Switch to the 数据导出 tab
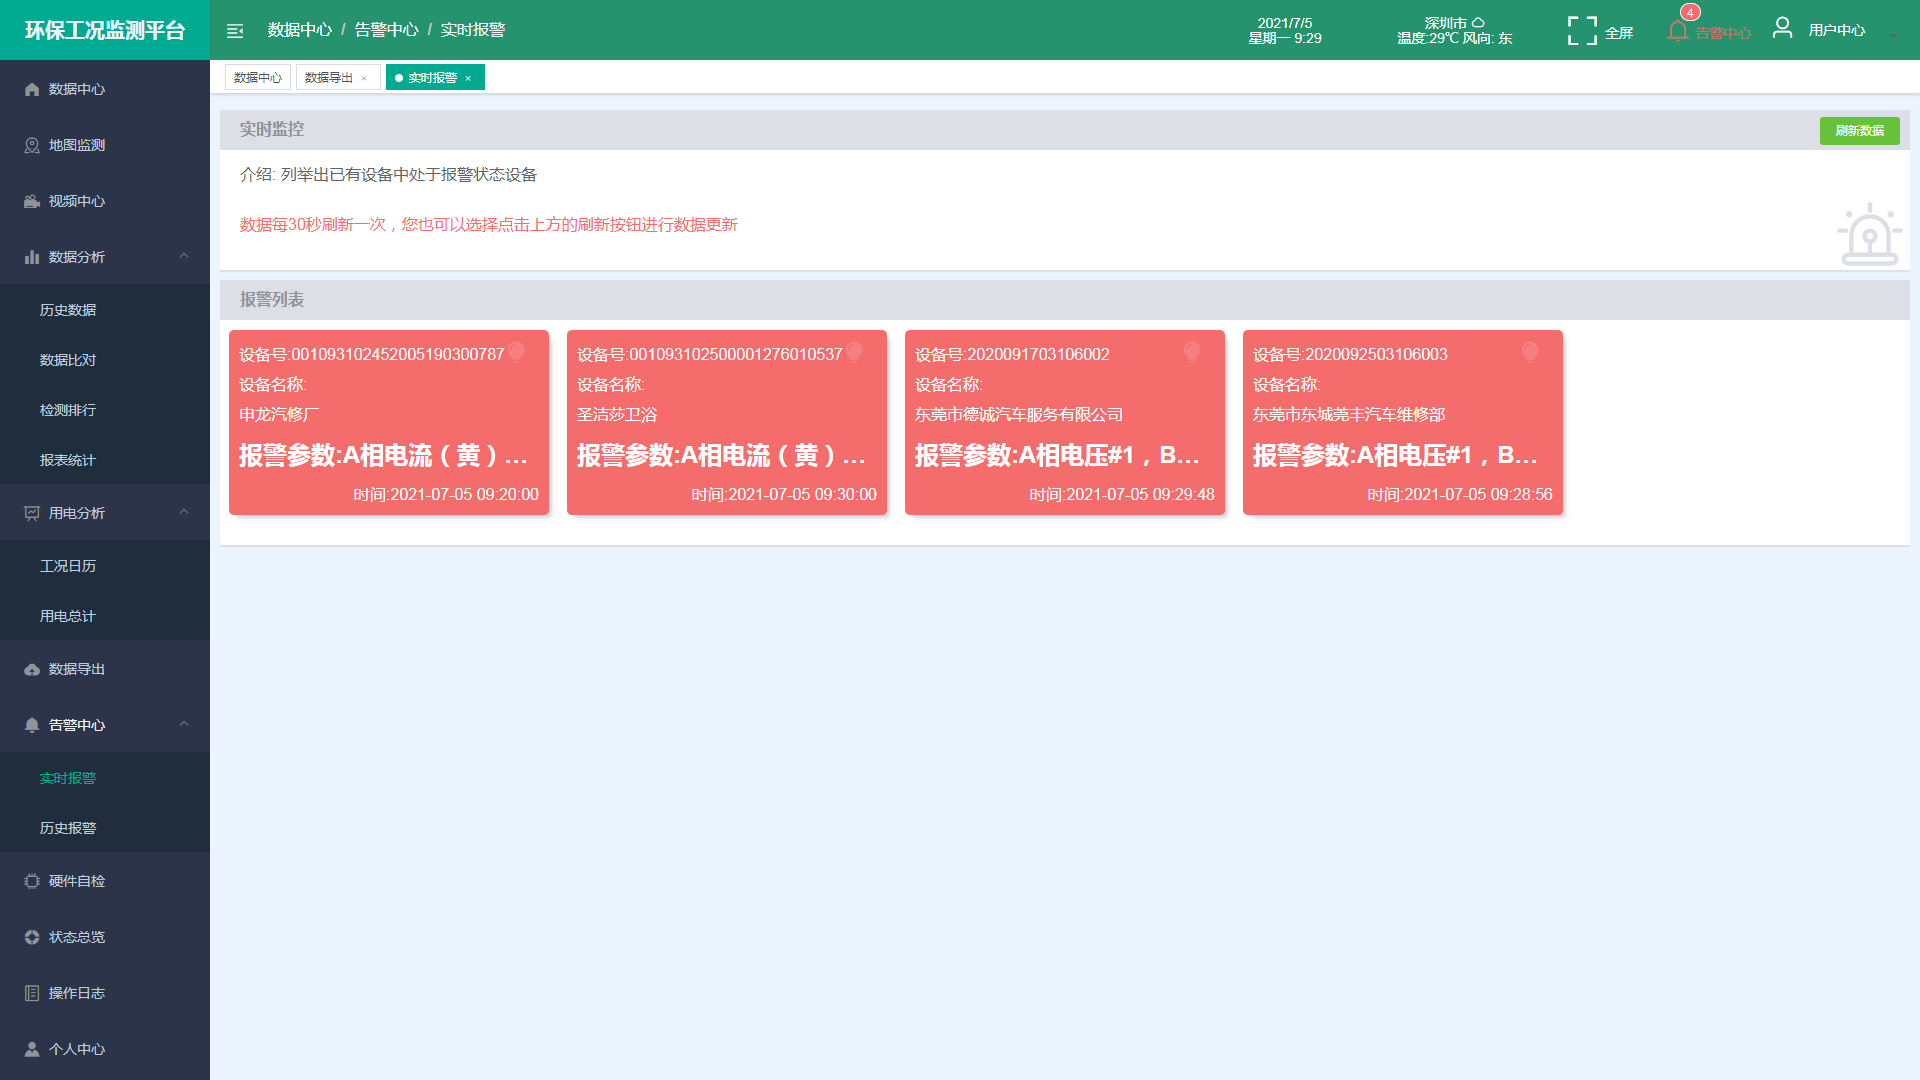The width and height of the screenshot is (1920, 1080). pos(329,78)
